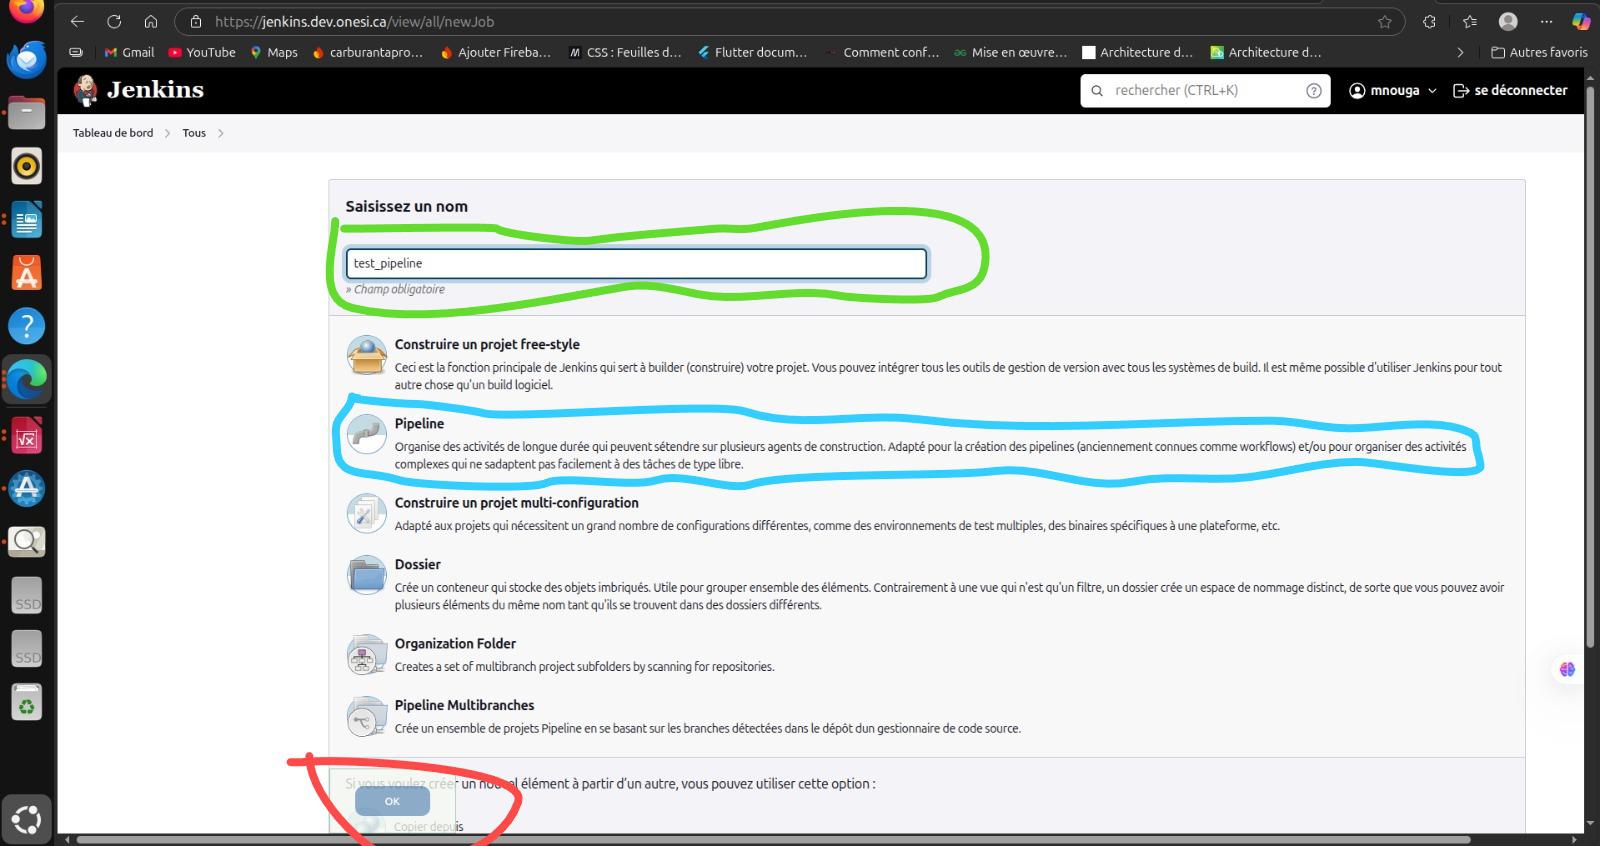Expand the breadcrumb chevron after Tableau de bord

click(168, 133)
